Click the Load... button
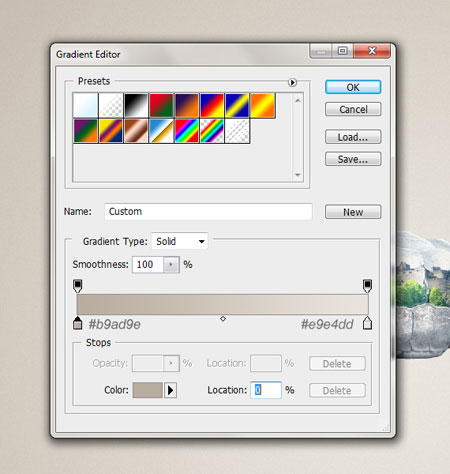The width and height of the screenshot is (450, 474). pos(353,137)
